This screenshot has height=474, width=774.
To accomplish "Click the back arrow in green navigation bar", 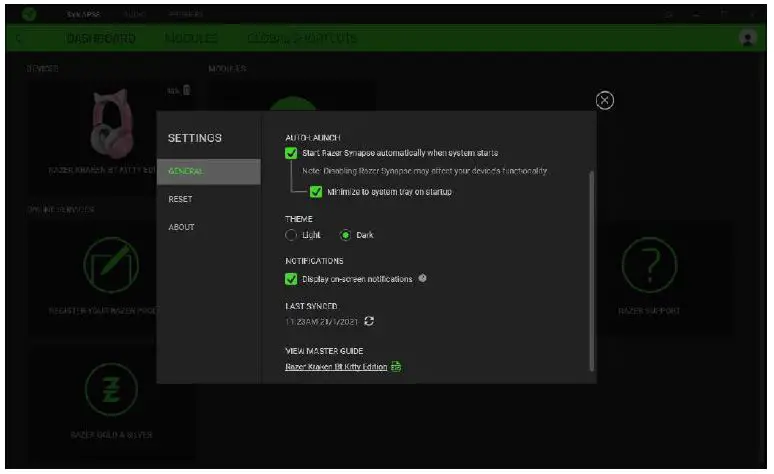I will pos(19,38).
